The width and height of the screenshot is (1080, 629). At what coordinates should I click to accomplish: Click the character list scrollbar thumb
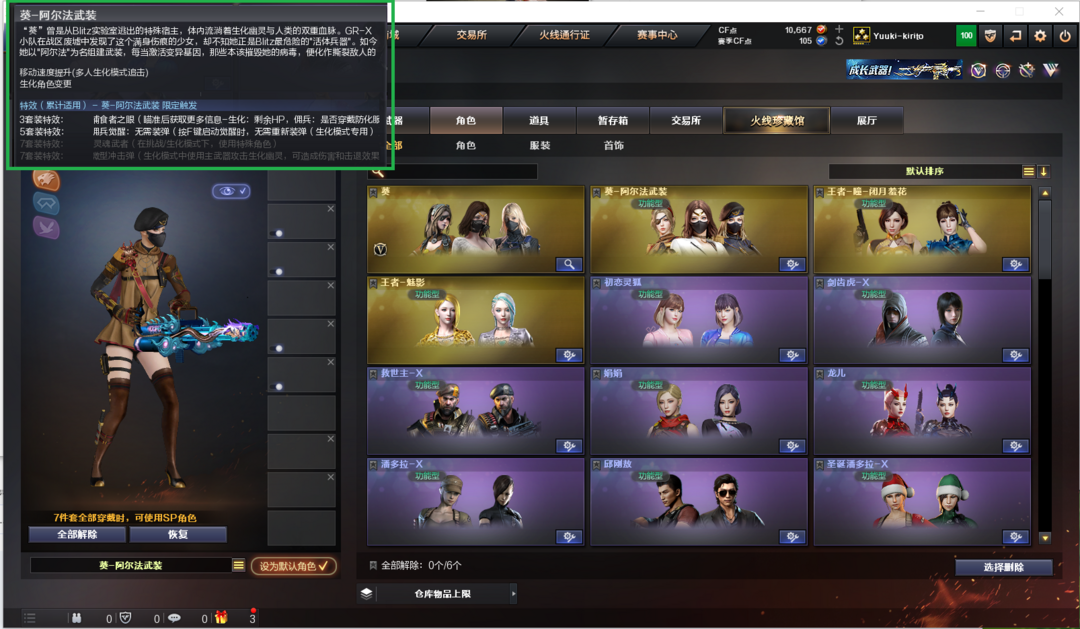[1045, 241]
